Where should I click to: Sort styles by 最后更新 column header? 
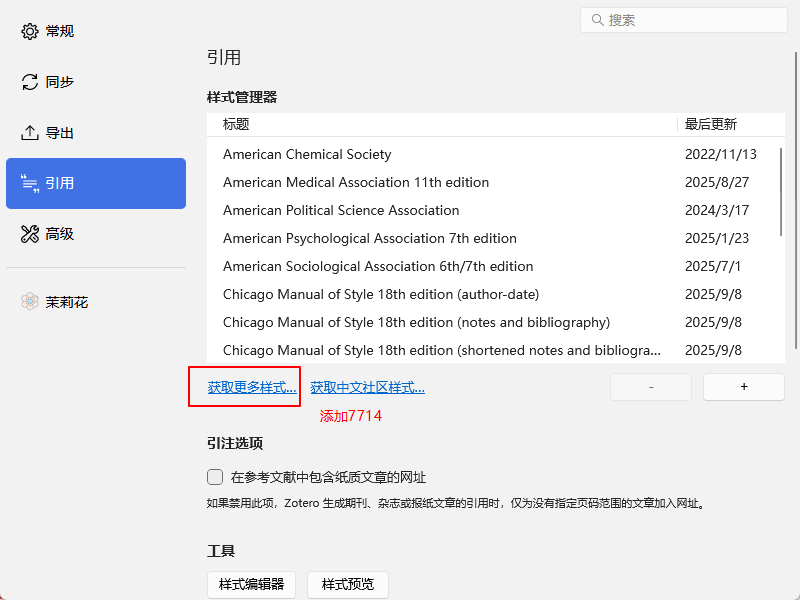point(731,124)
